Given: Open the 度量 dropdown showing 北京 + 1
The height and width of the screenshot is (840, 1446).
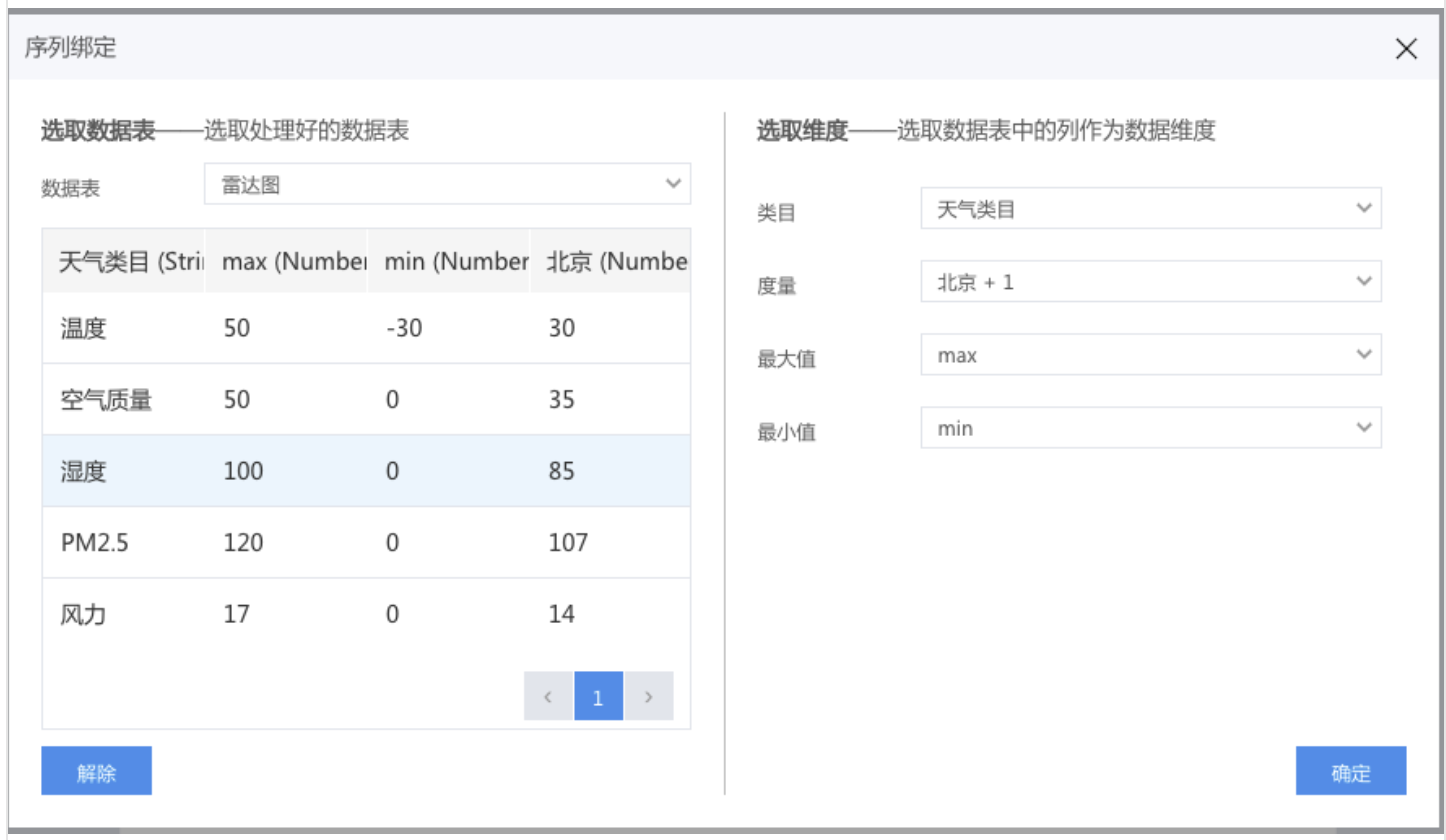Looking at the screenshot, I should coord(1150,282).
